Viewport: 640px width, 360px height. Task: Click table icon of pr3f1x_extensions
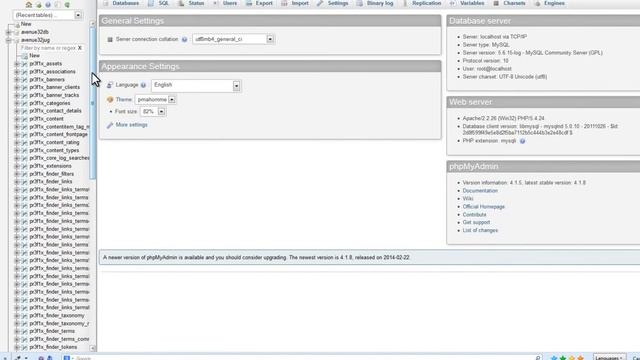pos(24,166)
